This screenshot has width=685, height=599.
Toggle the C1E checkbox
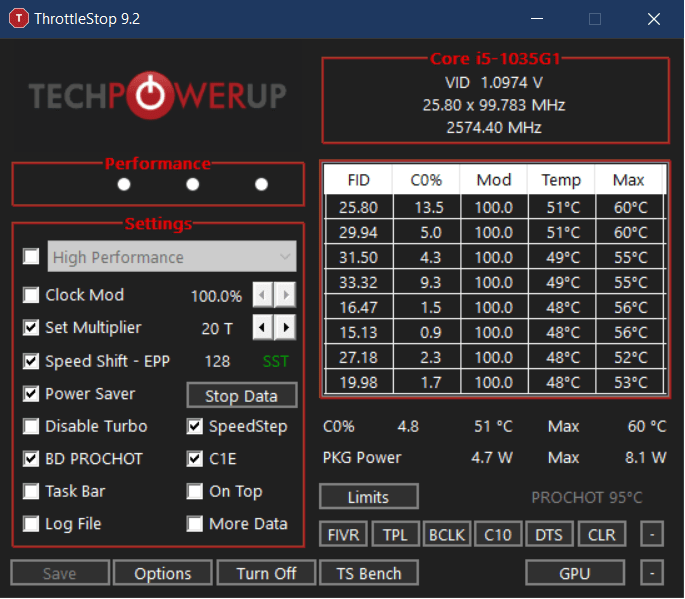click(x=195, y=459)
